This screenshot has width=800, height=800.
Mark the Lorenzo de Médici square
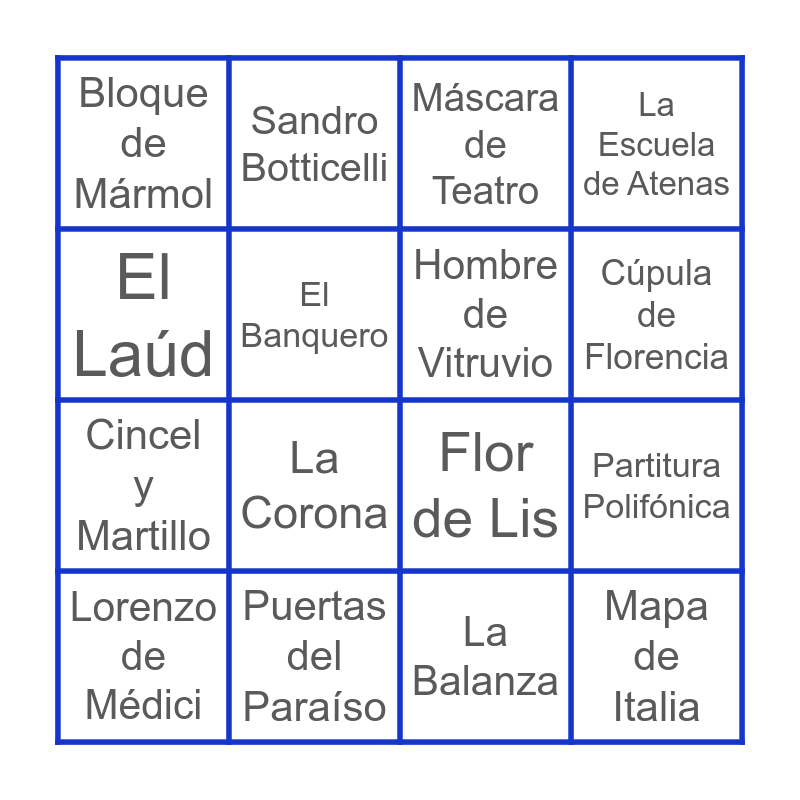143,657
